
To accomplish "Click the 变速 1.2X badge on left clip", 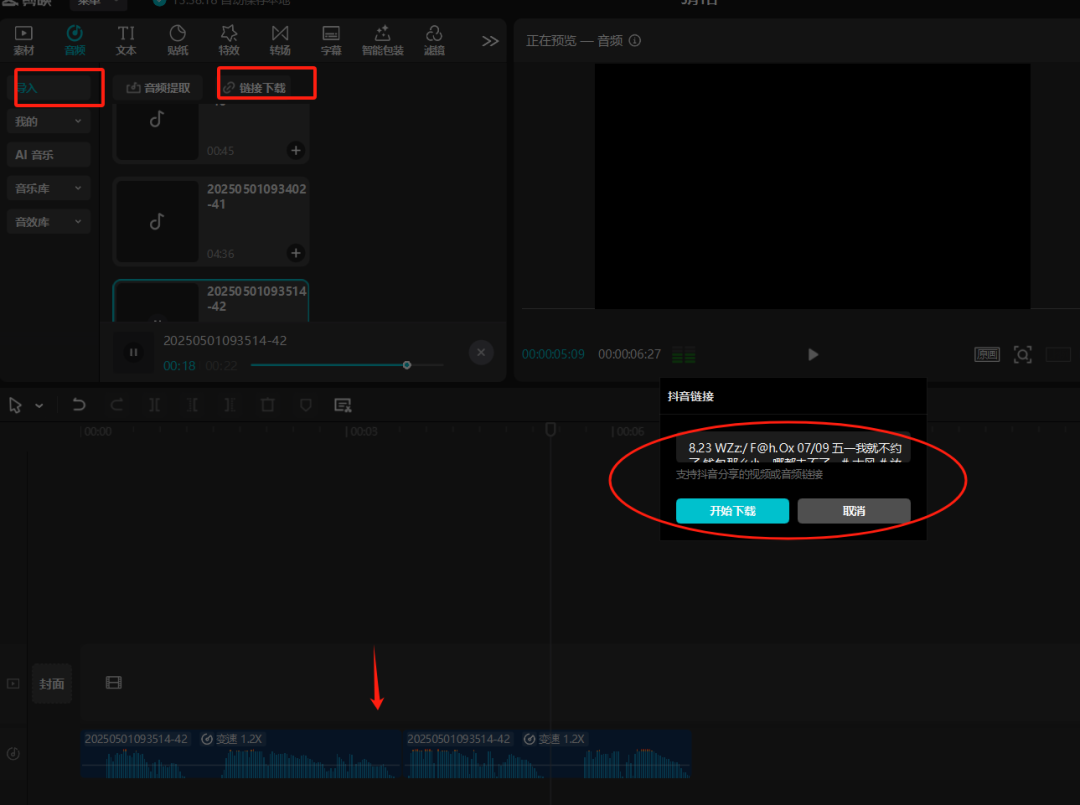I will 231,739.
